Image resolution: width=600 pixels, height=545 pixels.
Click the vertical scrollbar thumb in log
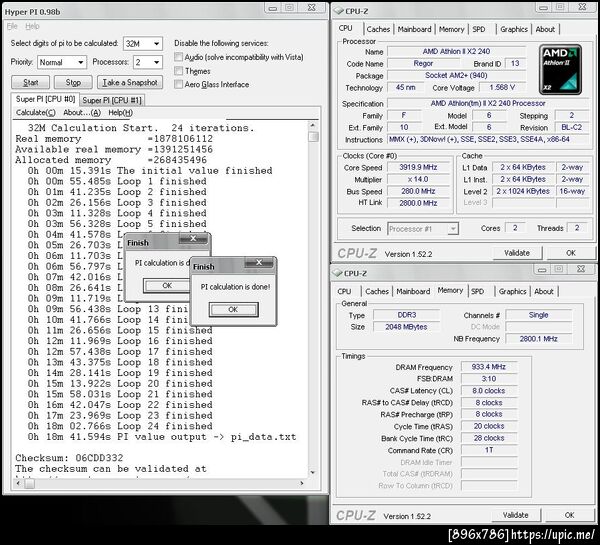(x=313, y=136)
